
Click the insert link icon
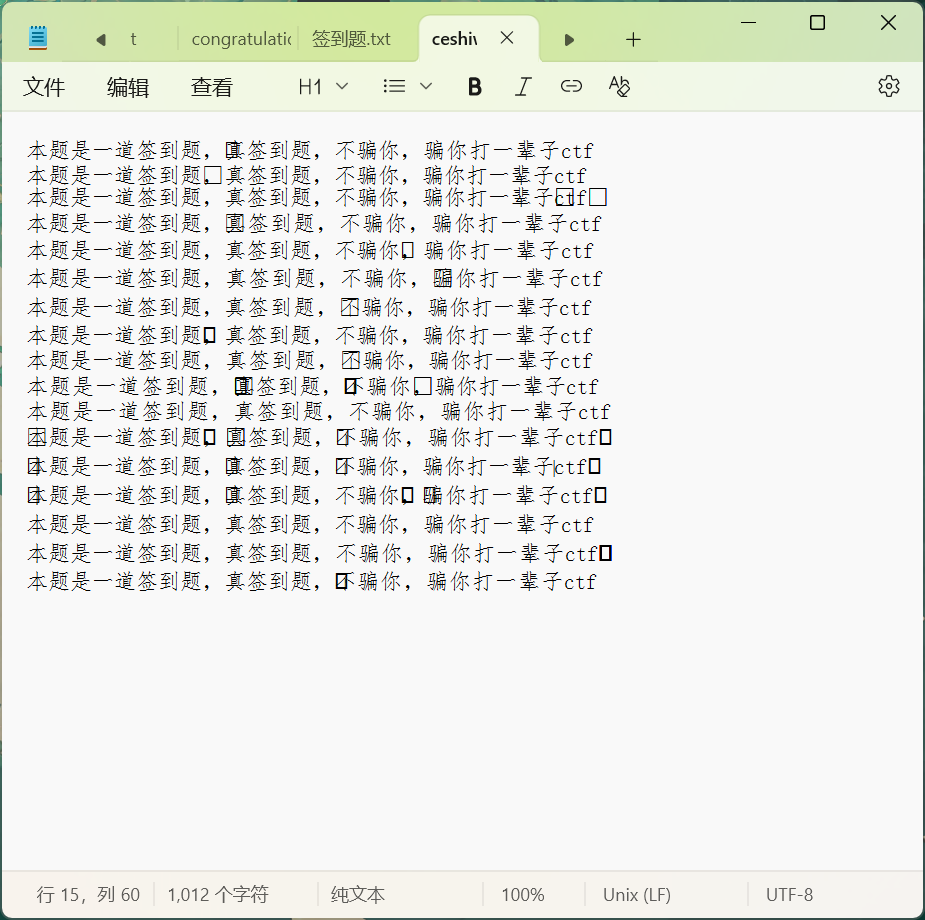point(571,87)
